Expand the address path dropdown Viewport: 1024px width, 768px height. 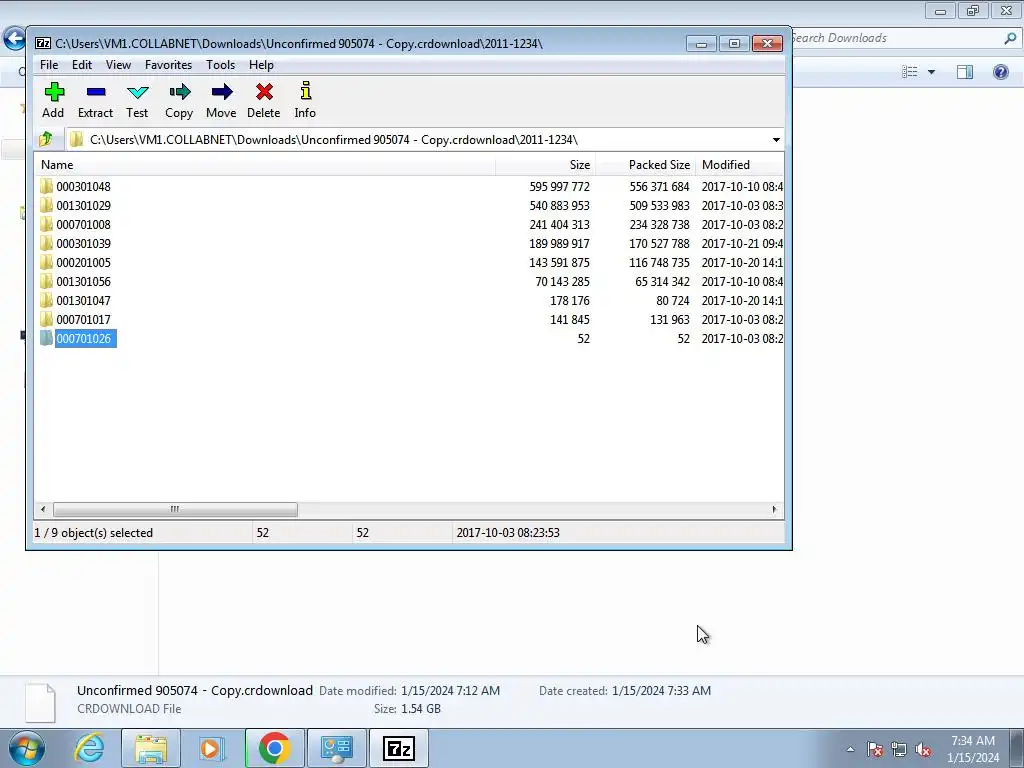coord(776,140)
